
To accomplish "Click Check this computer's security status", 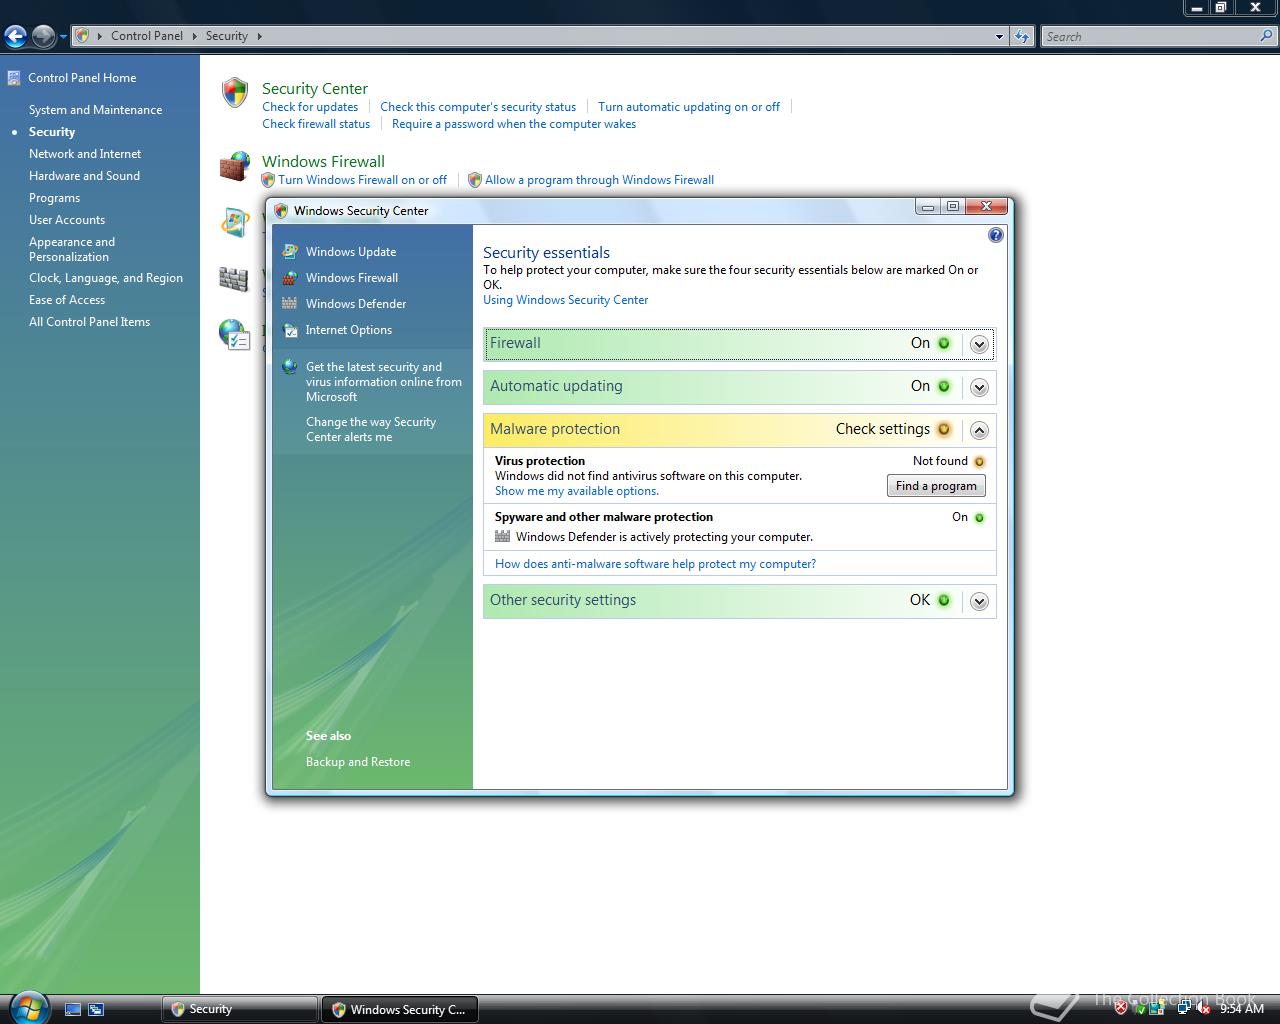I will coord(478,107).
